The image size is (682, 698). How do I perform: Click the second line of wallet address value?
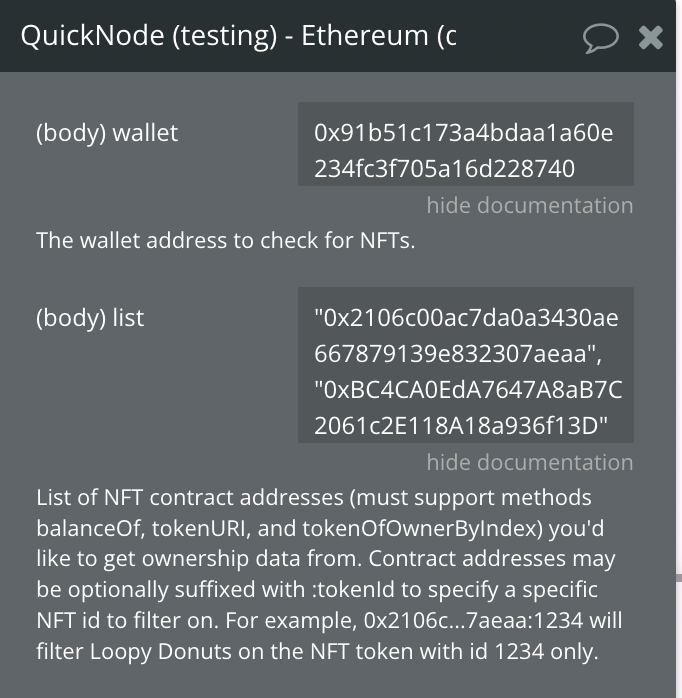pyautogui.click(x=444, y=169)
